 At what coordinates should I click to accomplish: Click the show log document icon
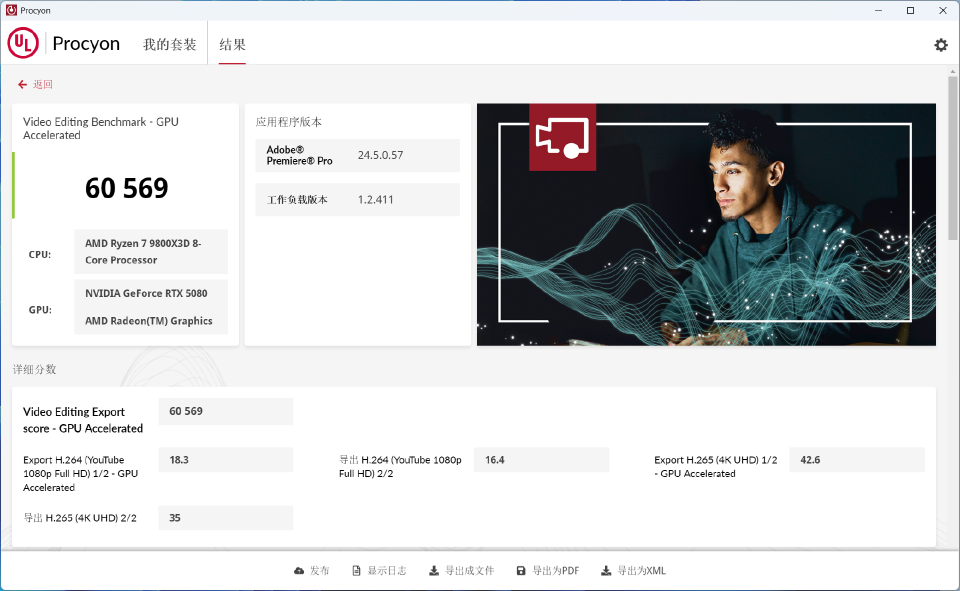click(356, 571)
